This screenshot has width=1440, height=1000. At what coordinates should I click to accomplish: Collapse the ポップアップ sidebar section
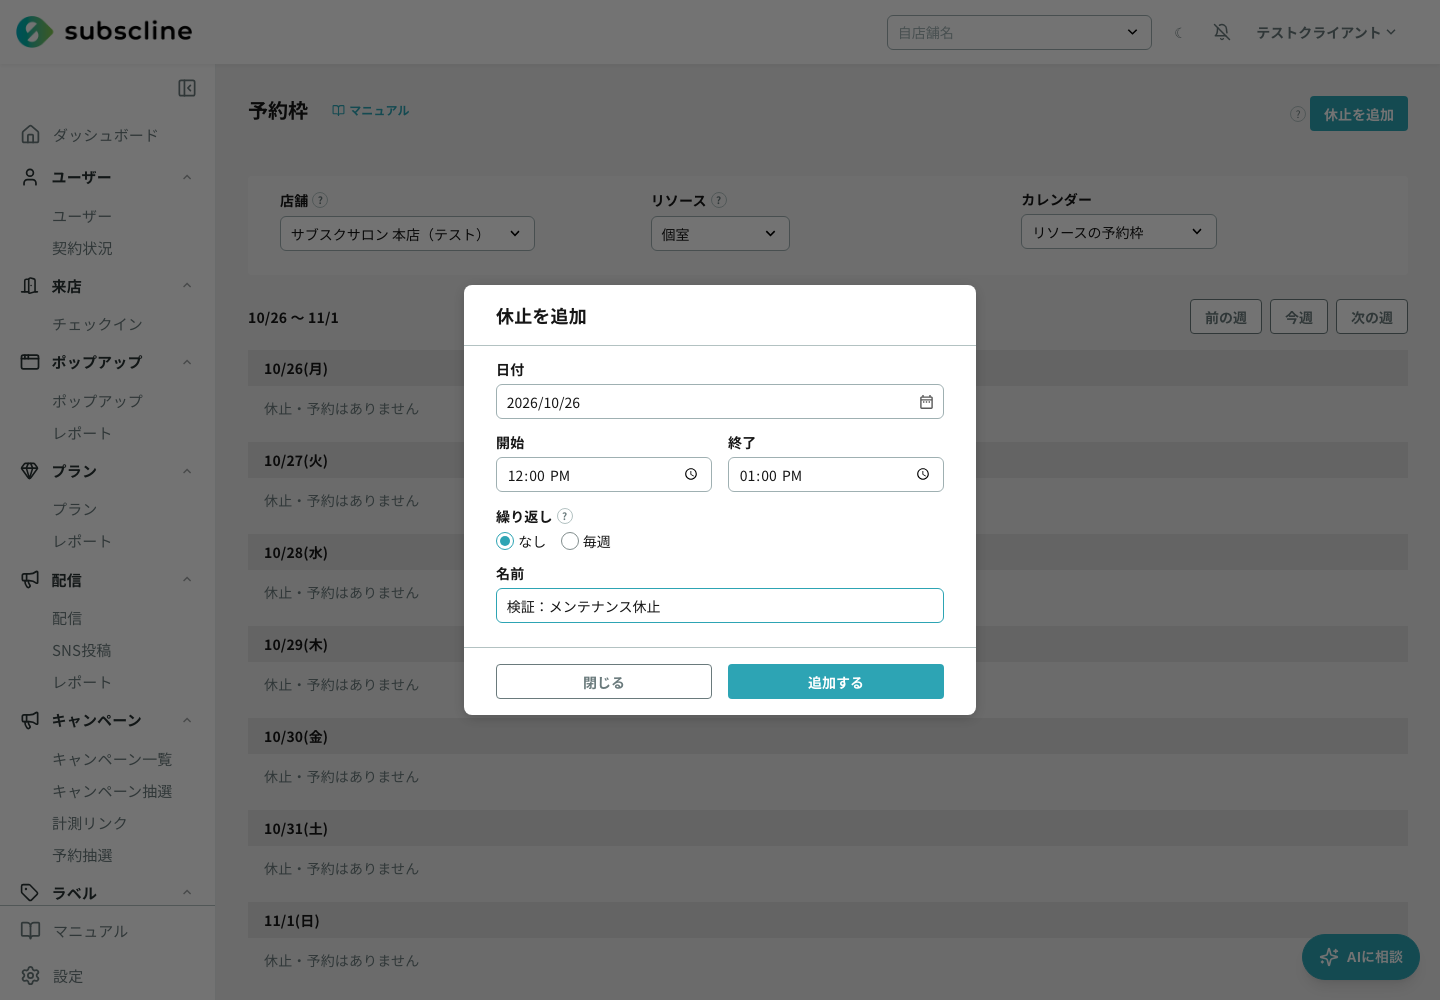pyautogui.click(x=187, y=362)
